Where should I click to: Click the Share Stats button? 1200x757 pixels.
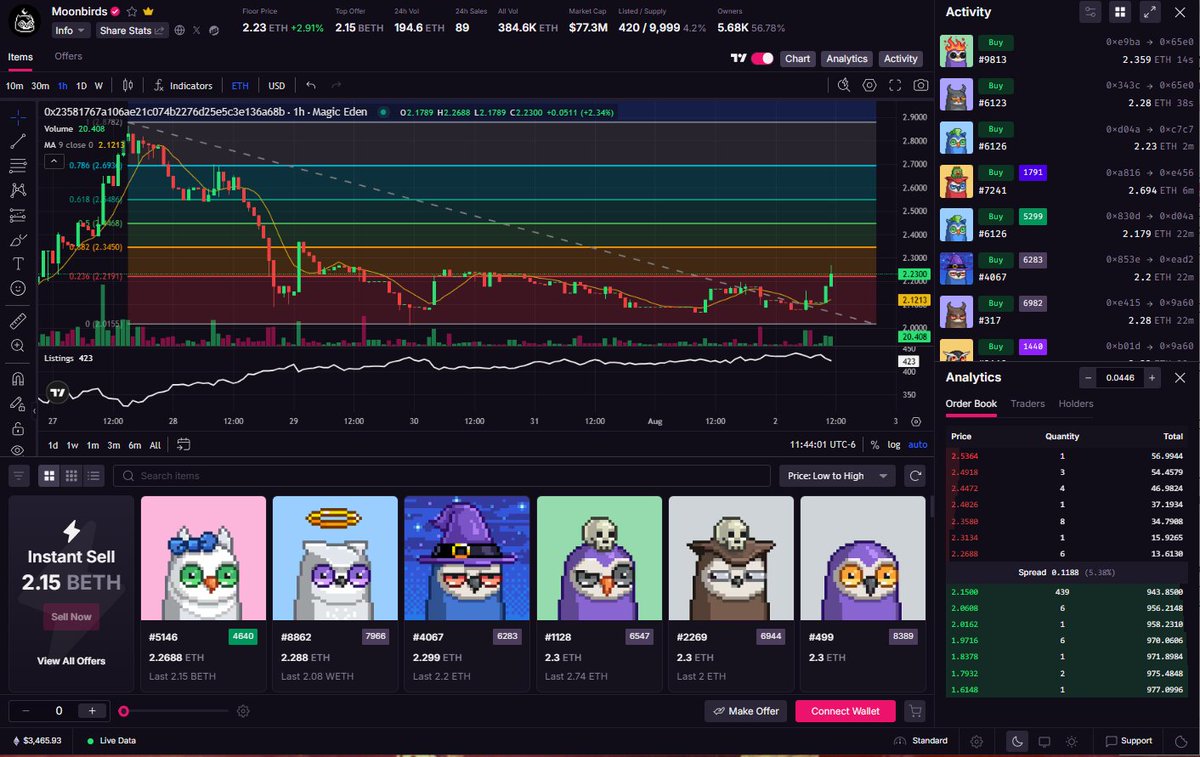coord(133,31)
